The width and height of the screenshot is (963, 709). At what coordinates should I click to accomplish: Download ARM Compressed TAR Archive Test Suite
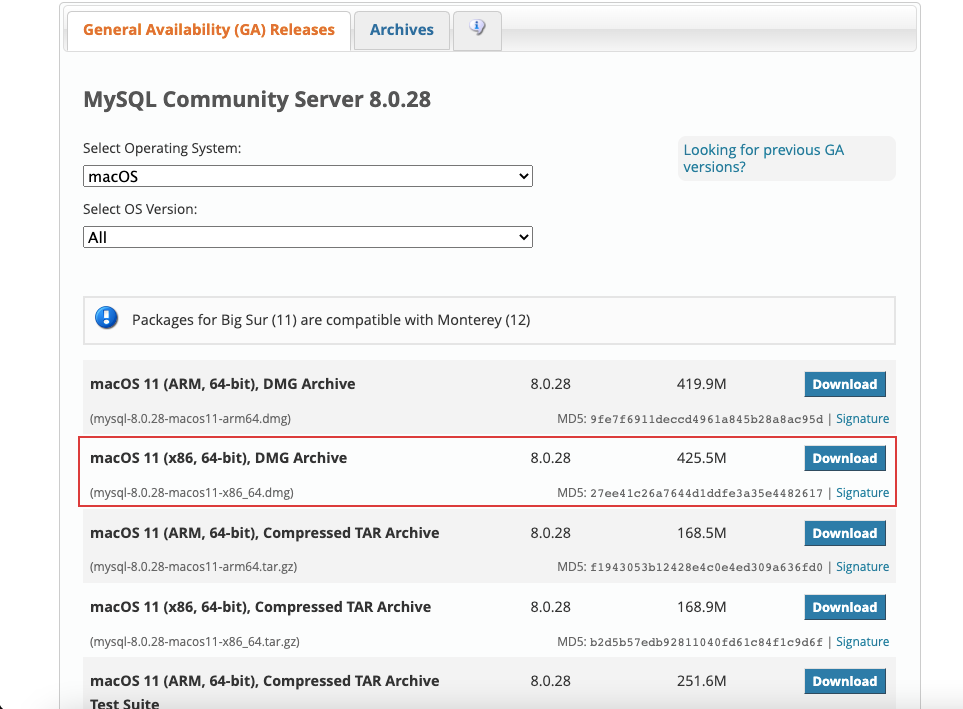click(x=845, y=681)
